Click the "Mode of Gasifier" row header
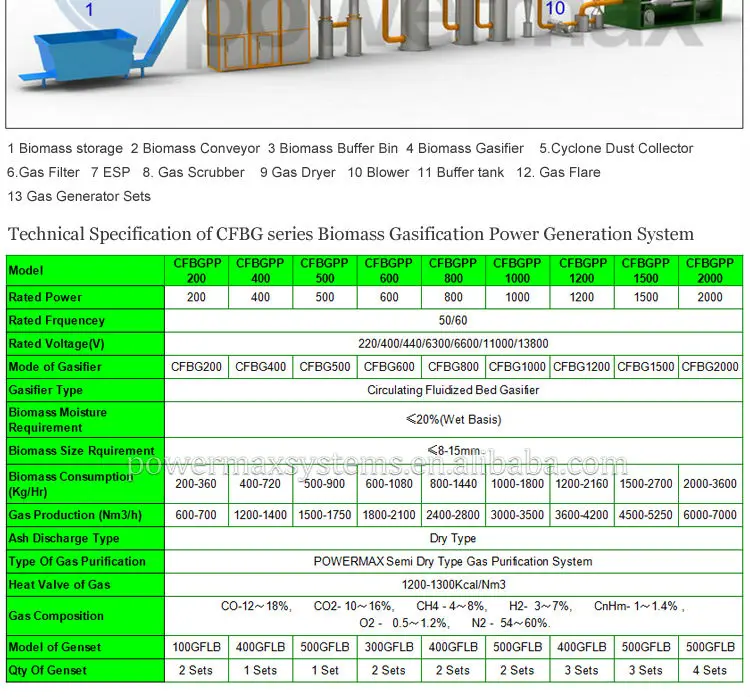Viewport: 750px width, 697px height. (x=85, y=367)
